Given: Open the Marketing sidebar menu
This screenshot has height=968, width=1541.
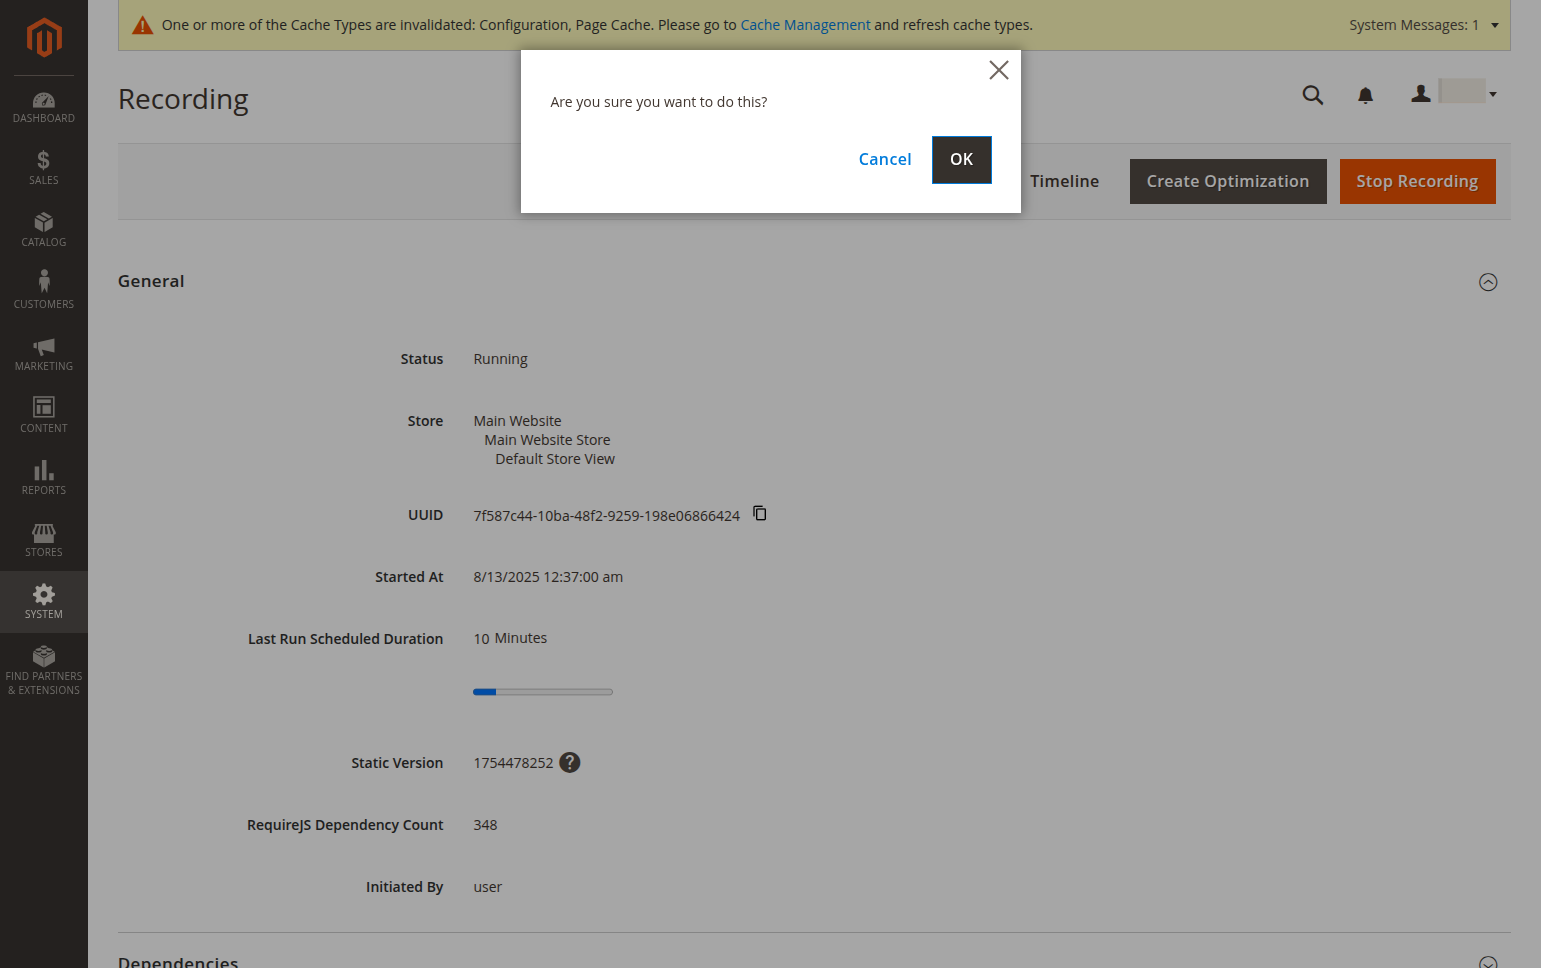Looking at the screenshot, I should pos(44,354).
